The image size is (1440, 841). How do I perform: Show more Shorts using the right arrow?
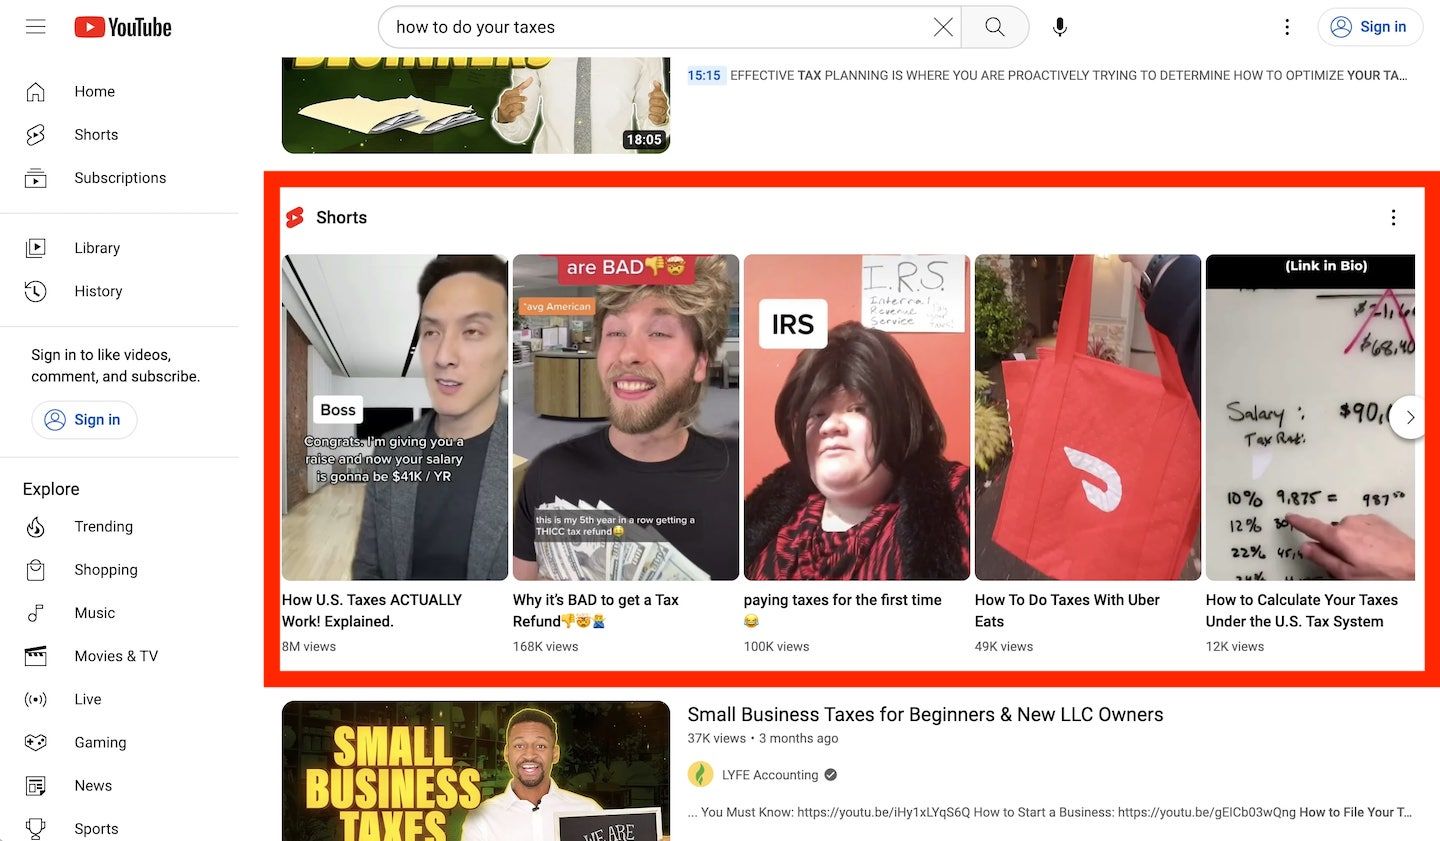point(1409,417)
